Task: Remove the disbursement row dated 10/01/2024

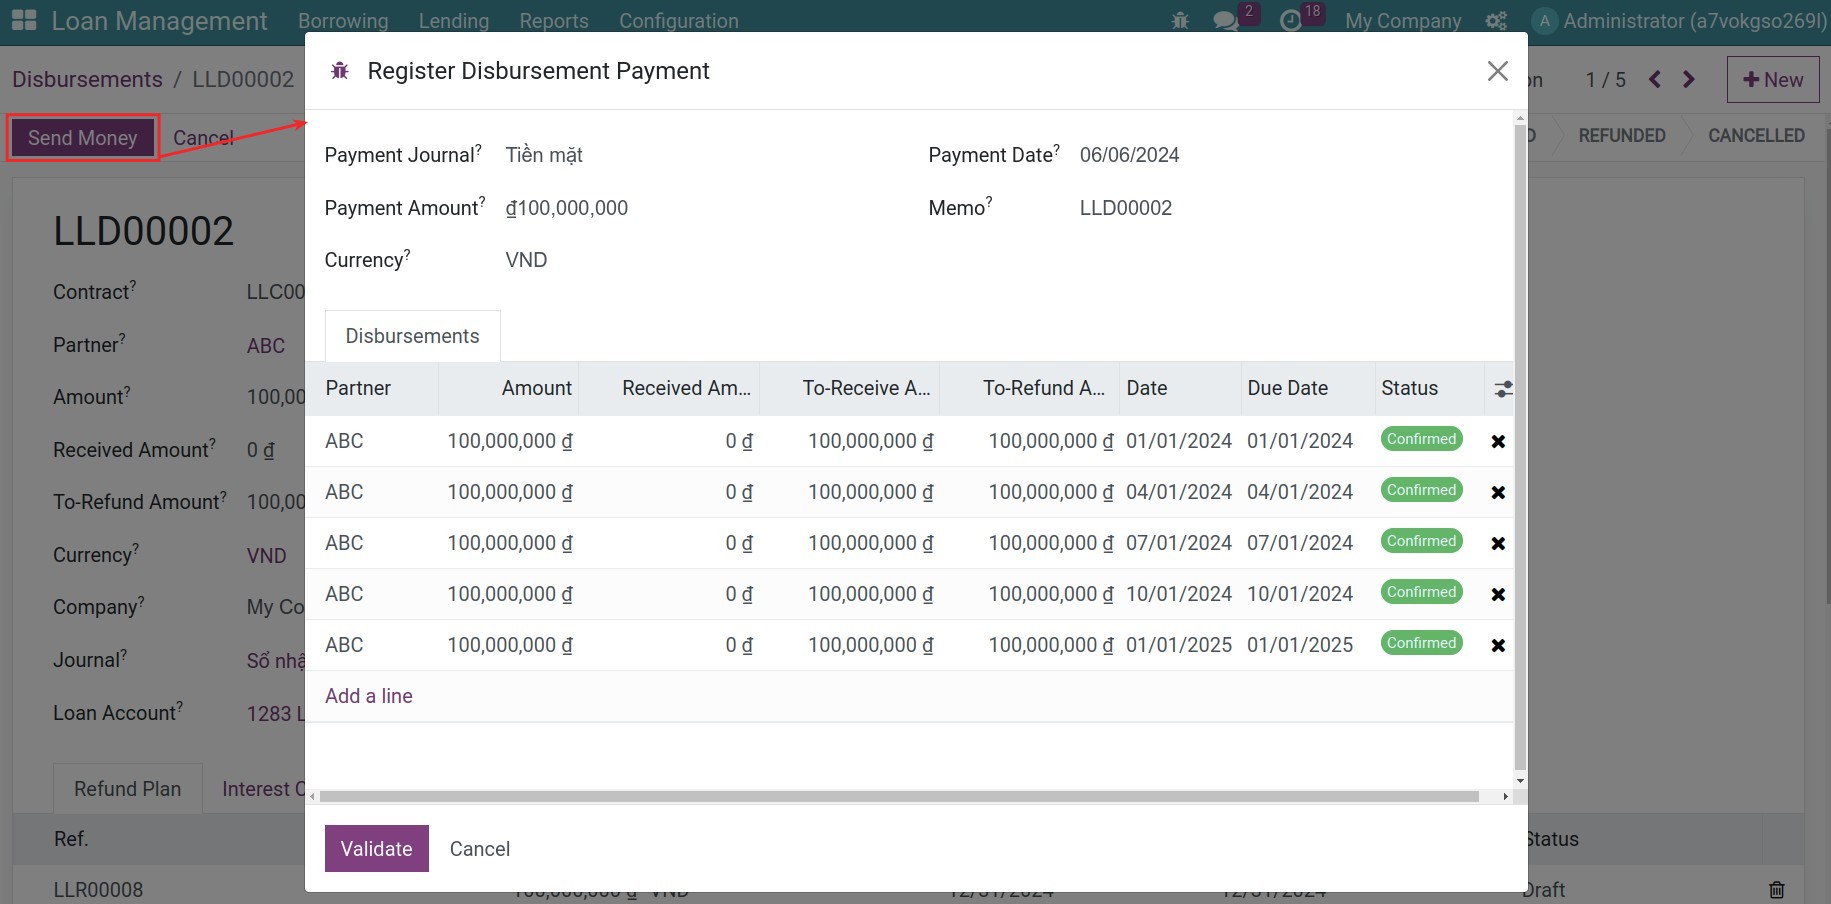Action: [1498, 594]
